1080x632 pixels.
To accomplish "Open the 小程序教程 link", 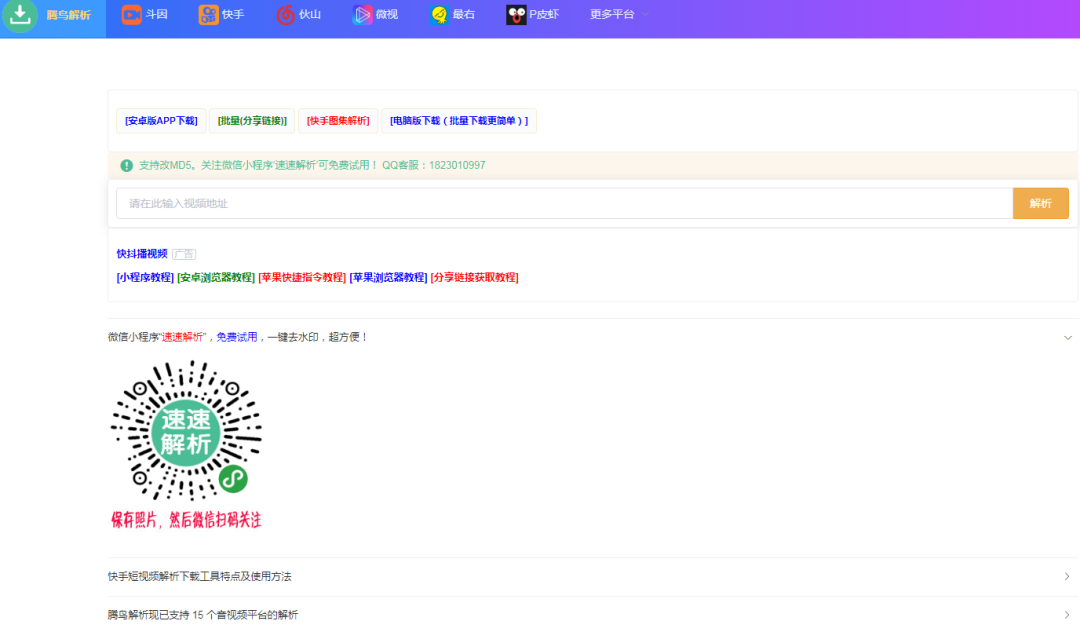I will pyautogui.click(x=145, y=277).
